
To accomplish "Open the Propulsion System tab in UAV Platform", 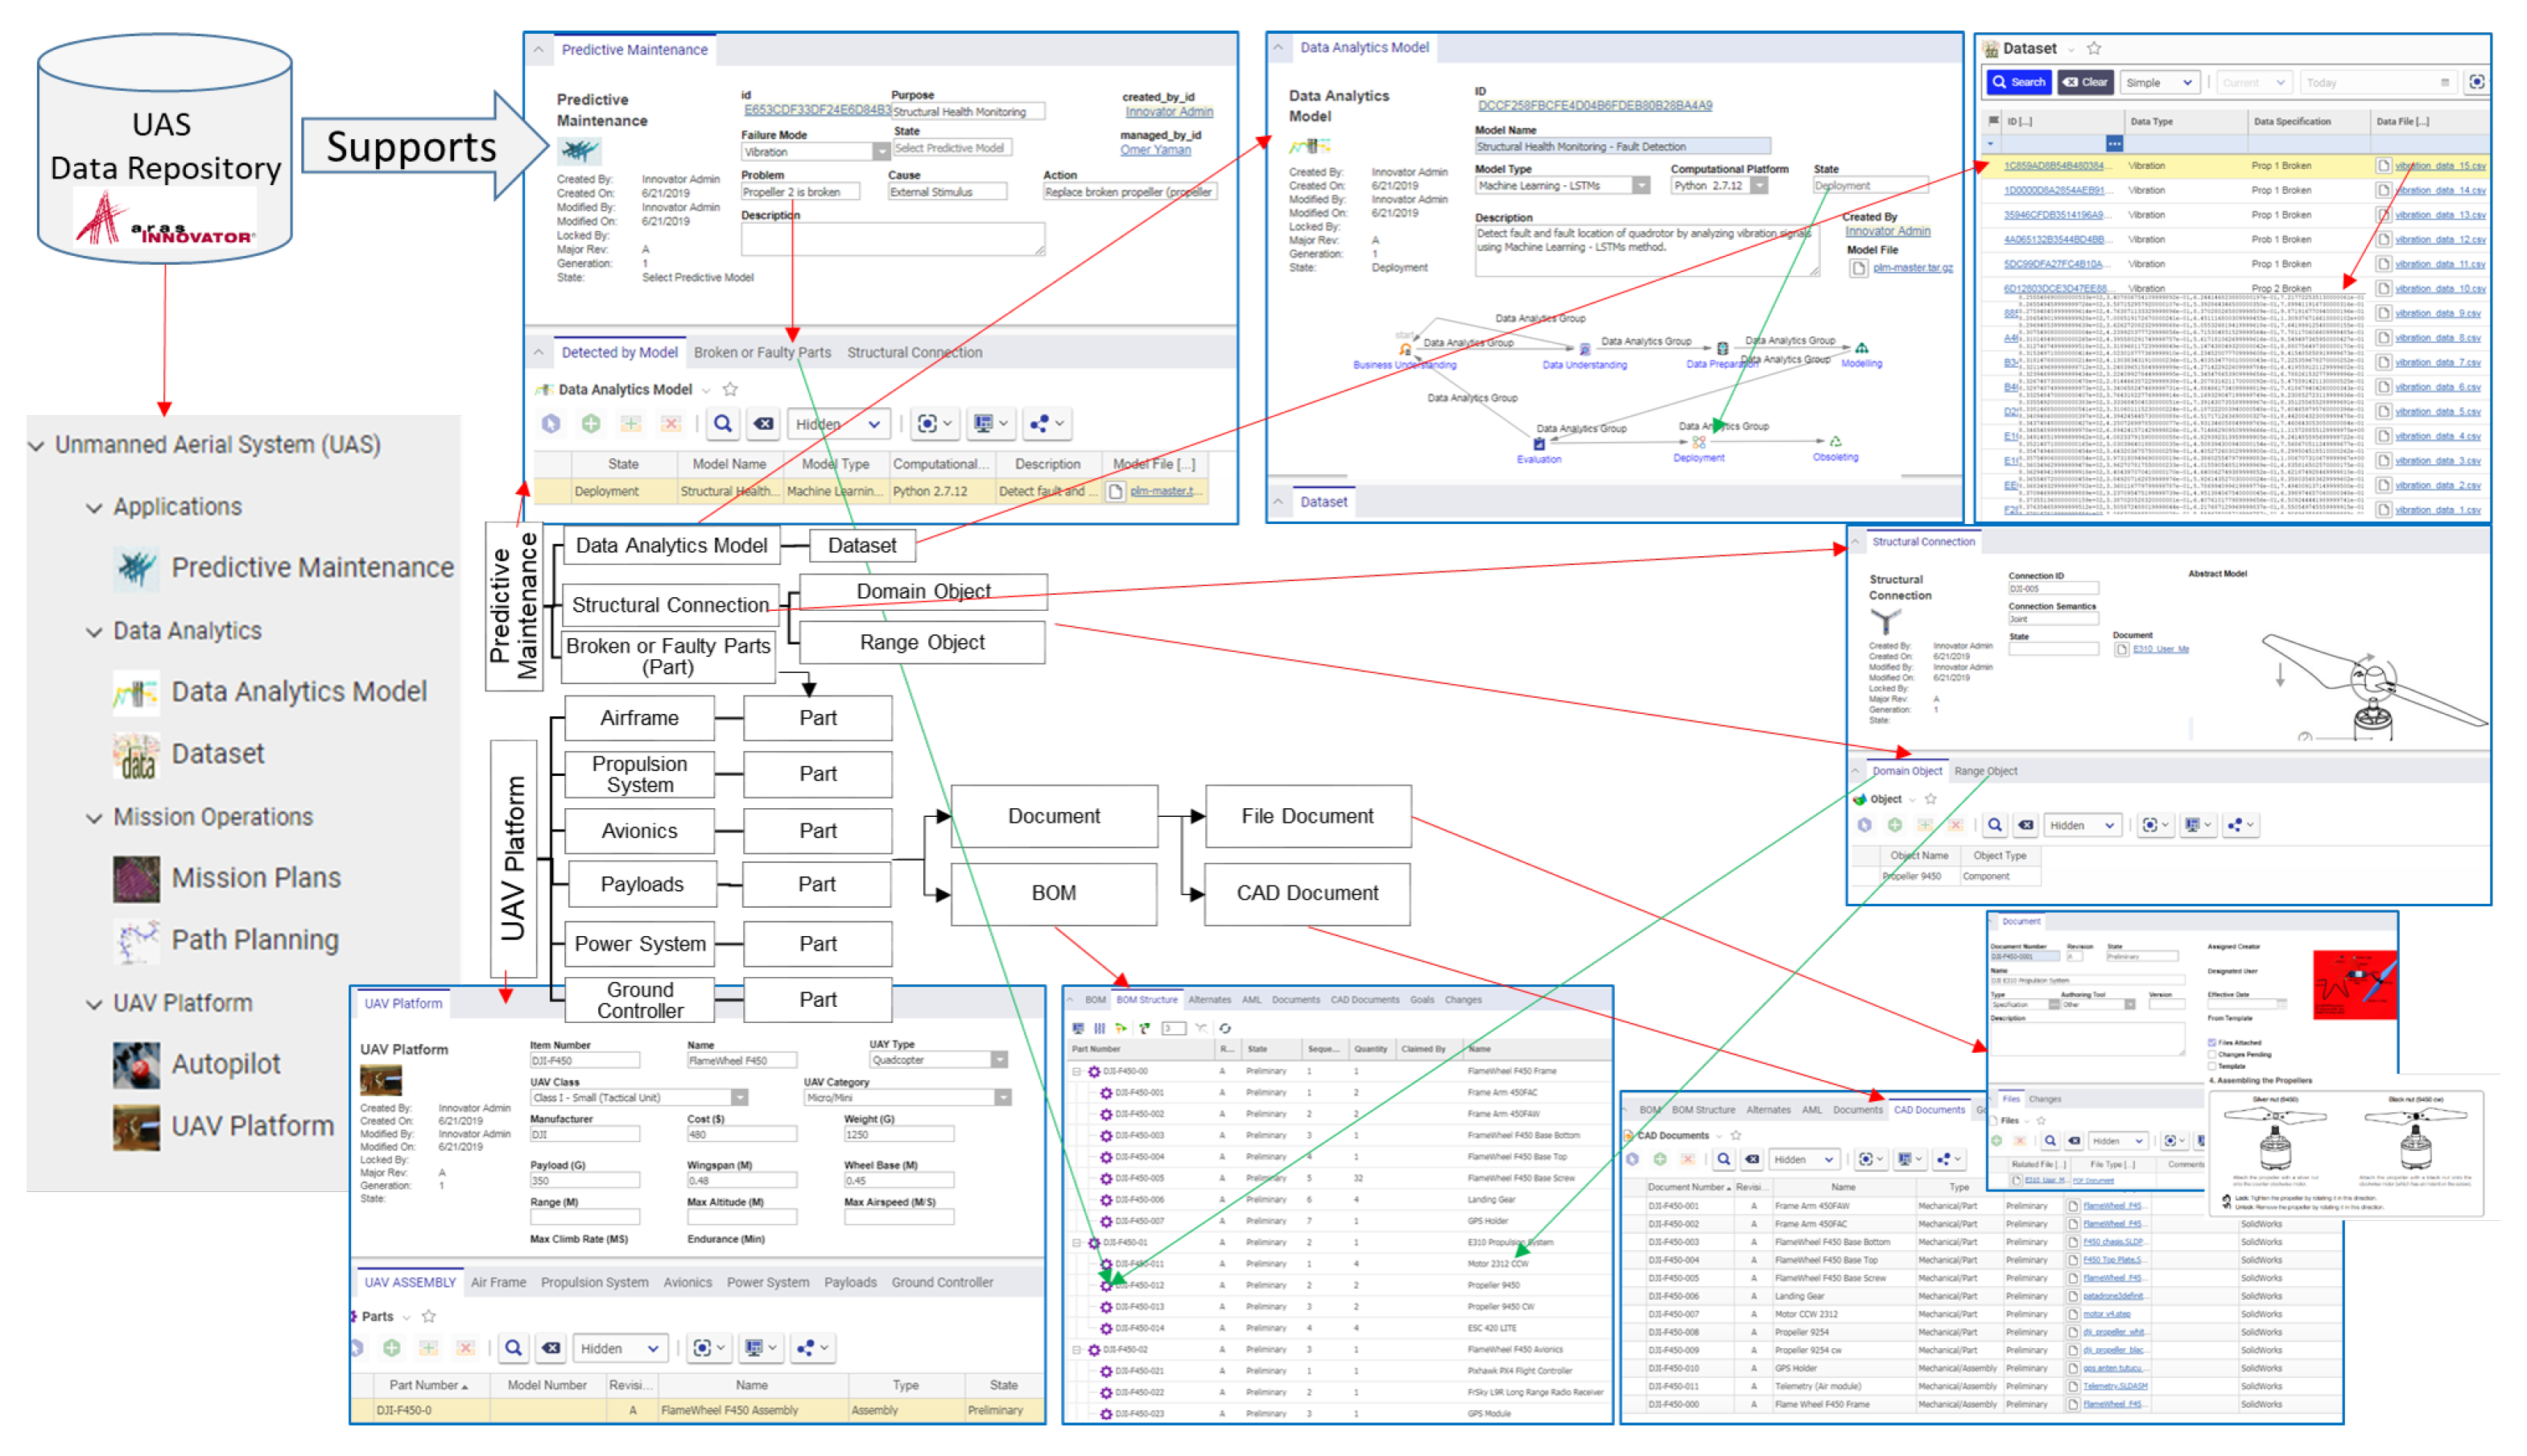I will pos(594,1282).
